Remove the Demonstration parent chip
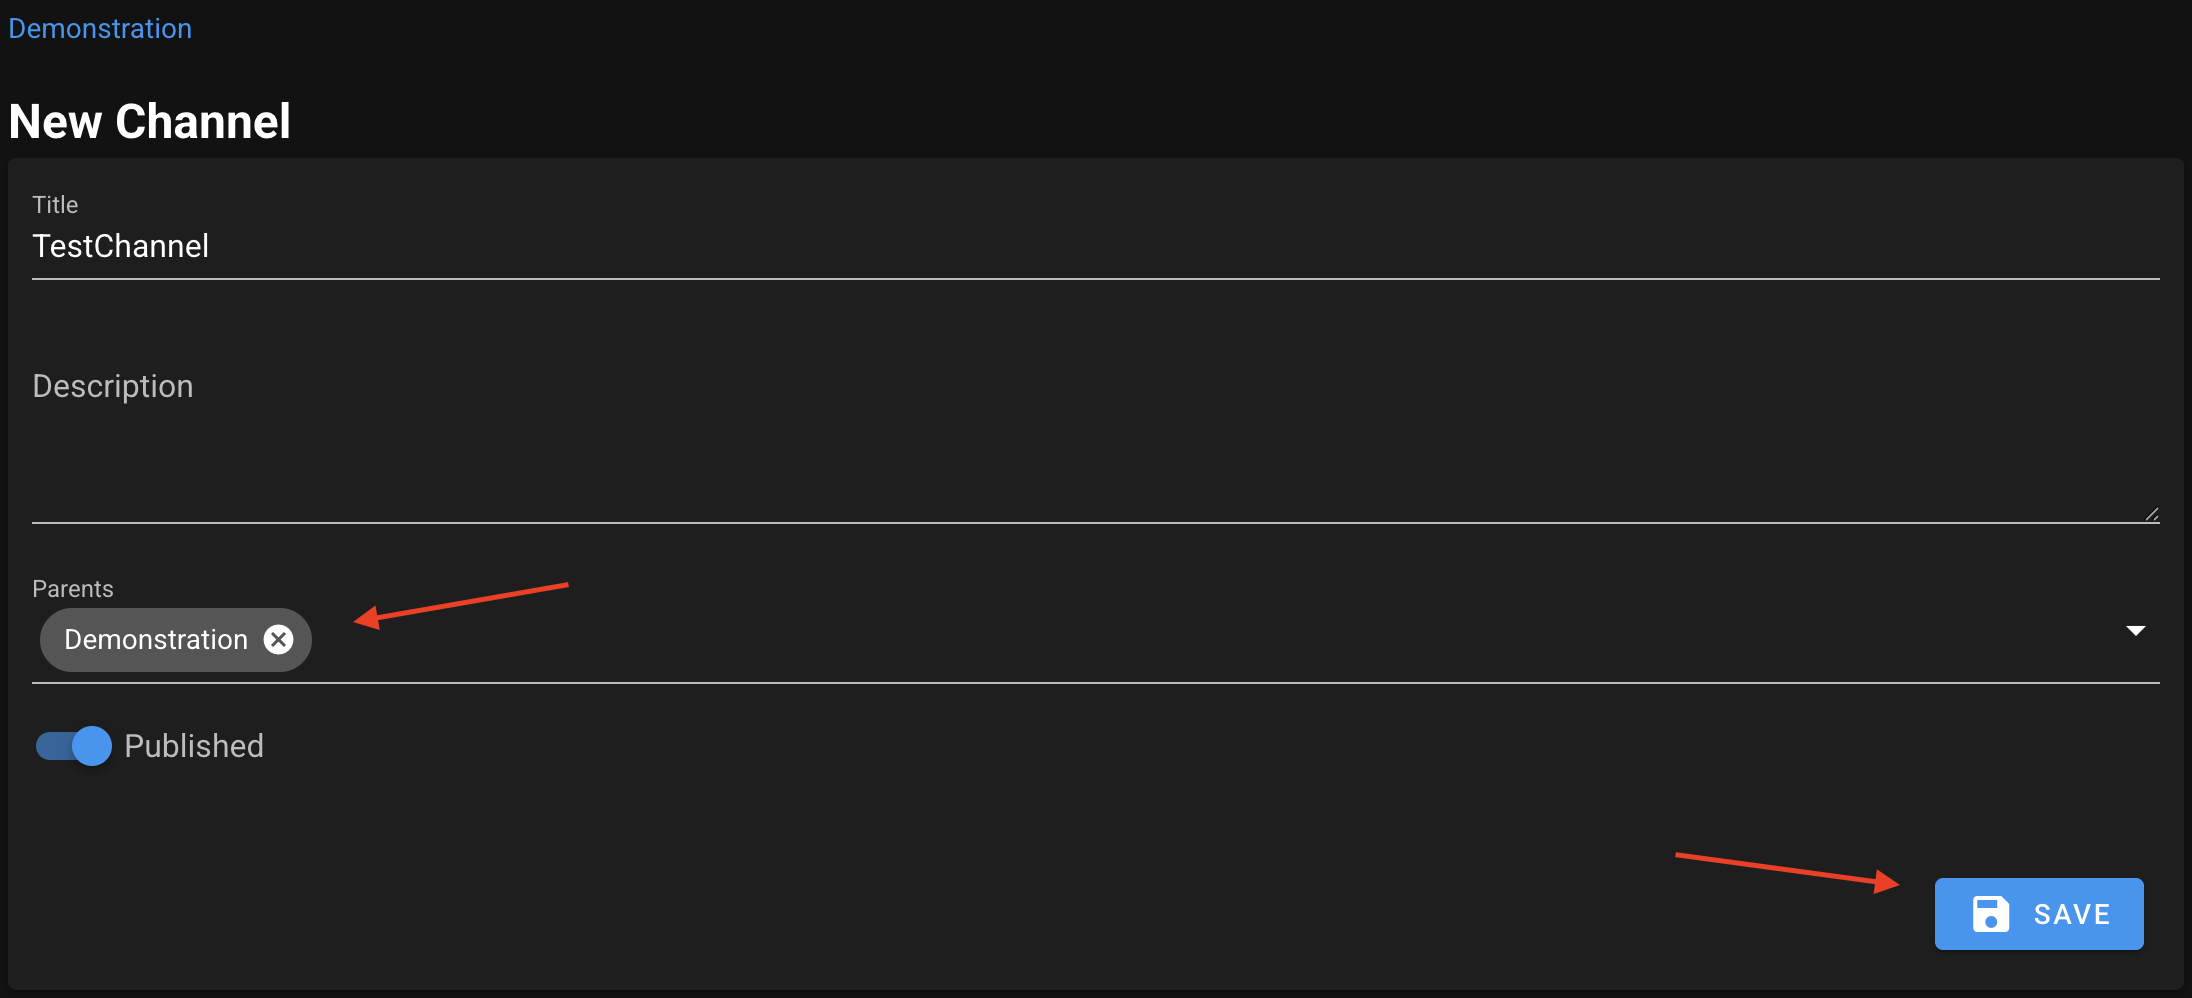 (x=279, y=639)
